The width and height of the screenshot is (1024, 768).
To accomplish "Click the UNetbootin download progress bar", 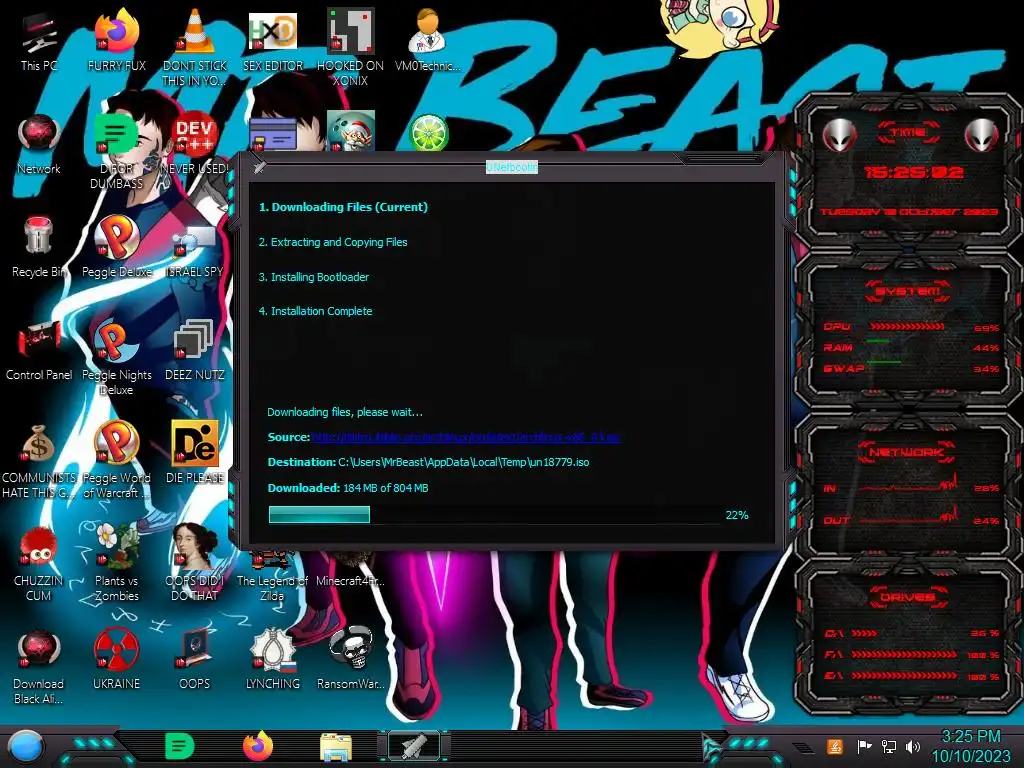I will (x=493, y=515).
